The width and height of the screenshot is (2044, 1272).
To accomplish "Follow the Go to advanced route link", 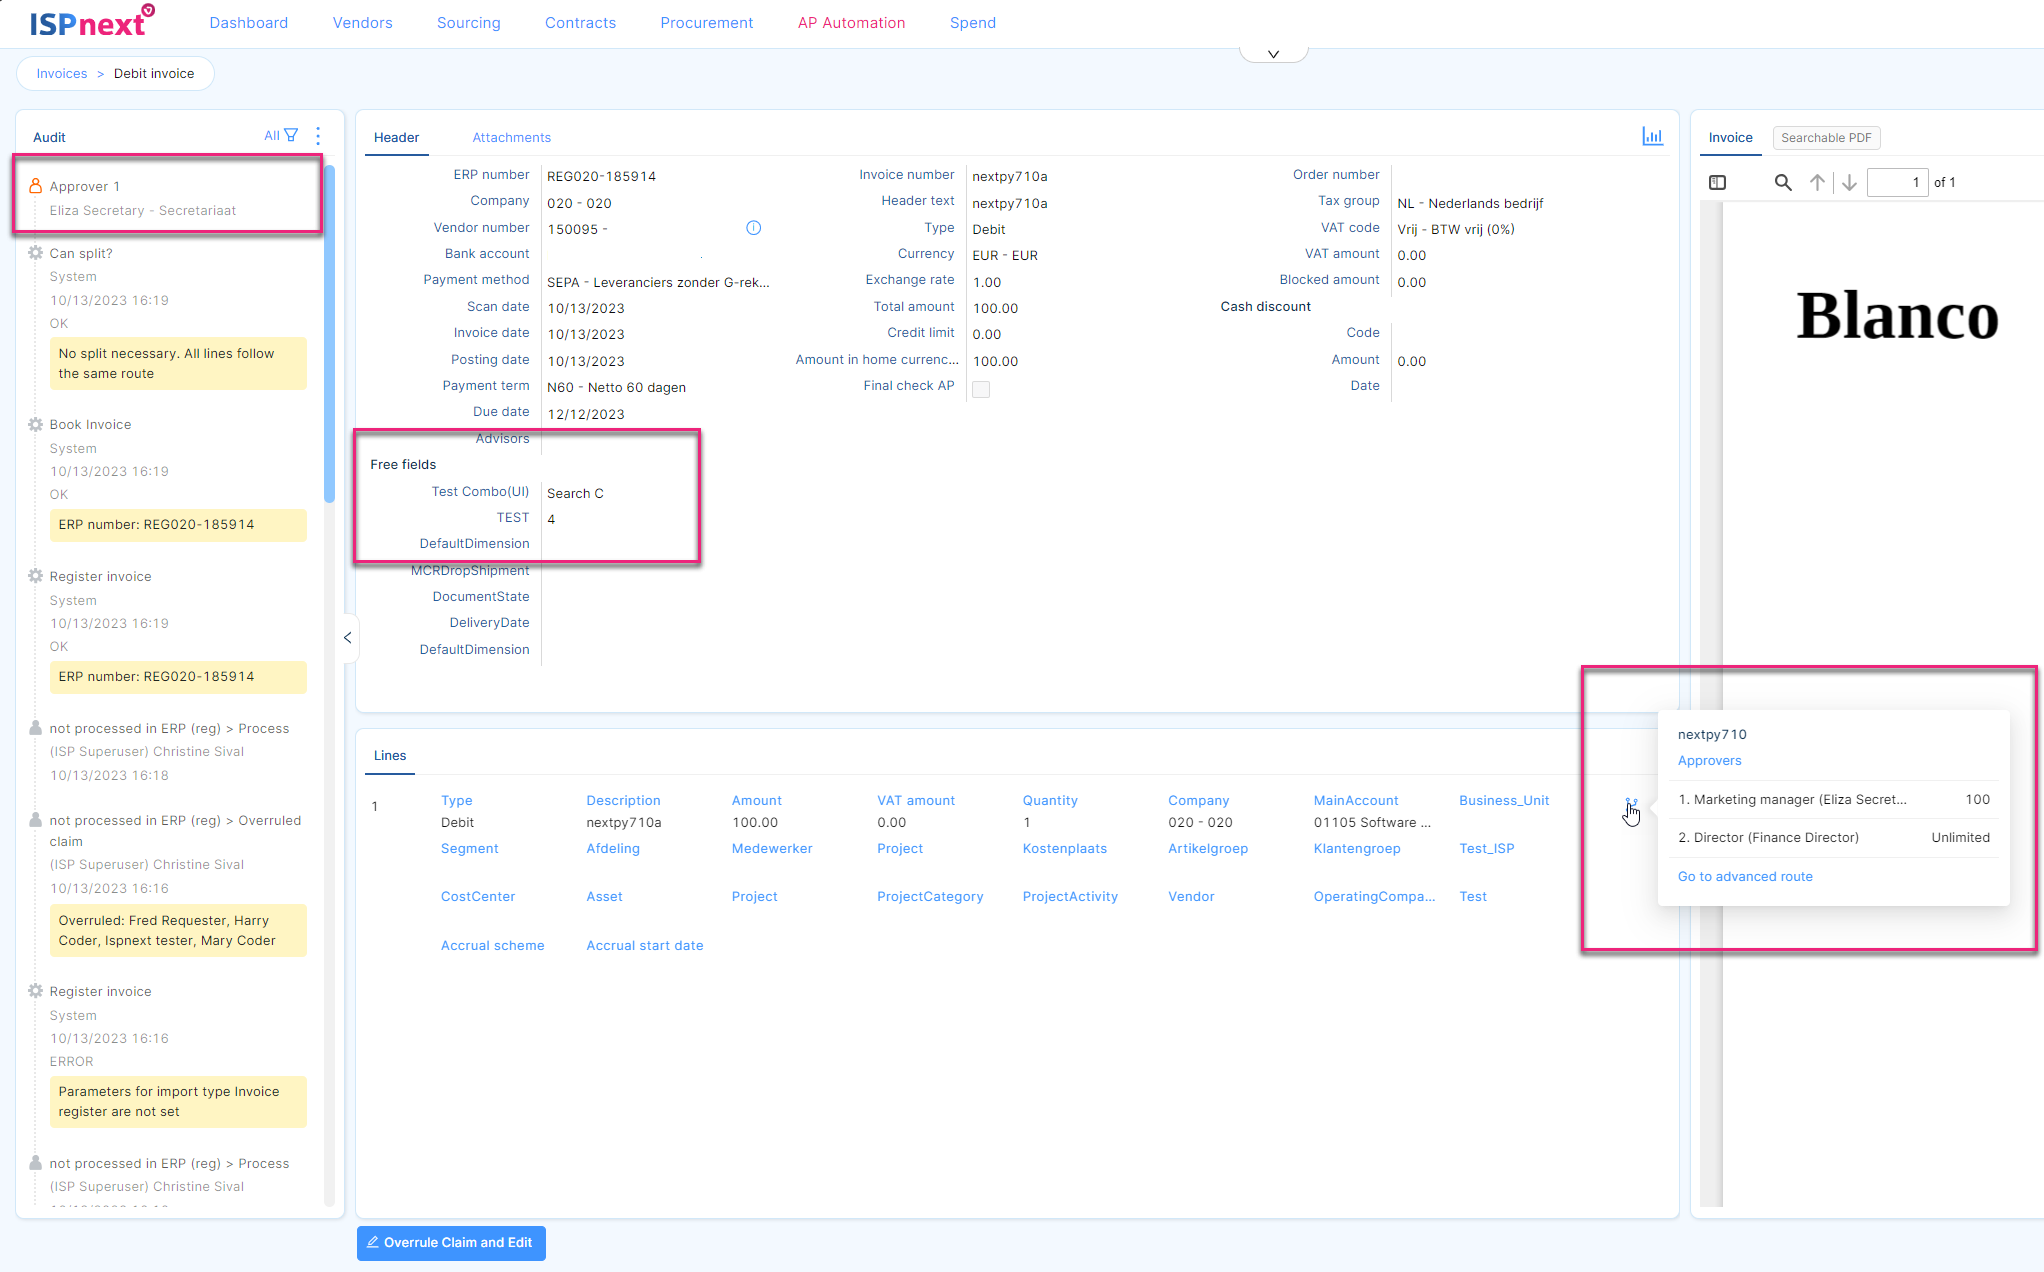I will [1744, 876].
